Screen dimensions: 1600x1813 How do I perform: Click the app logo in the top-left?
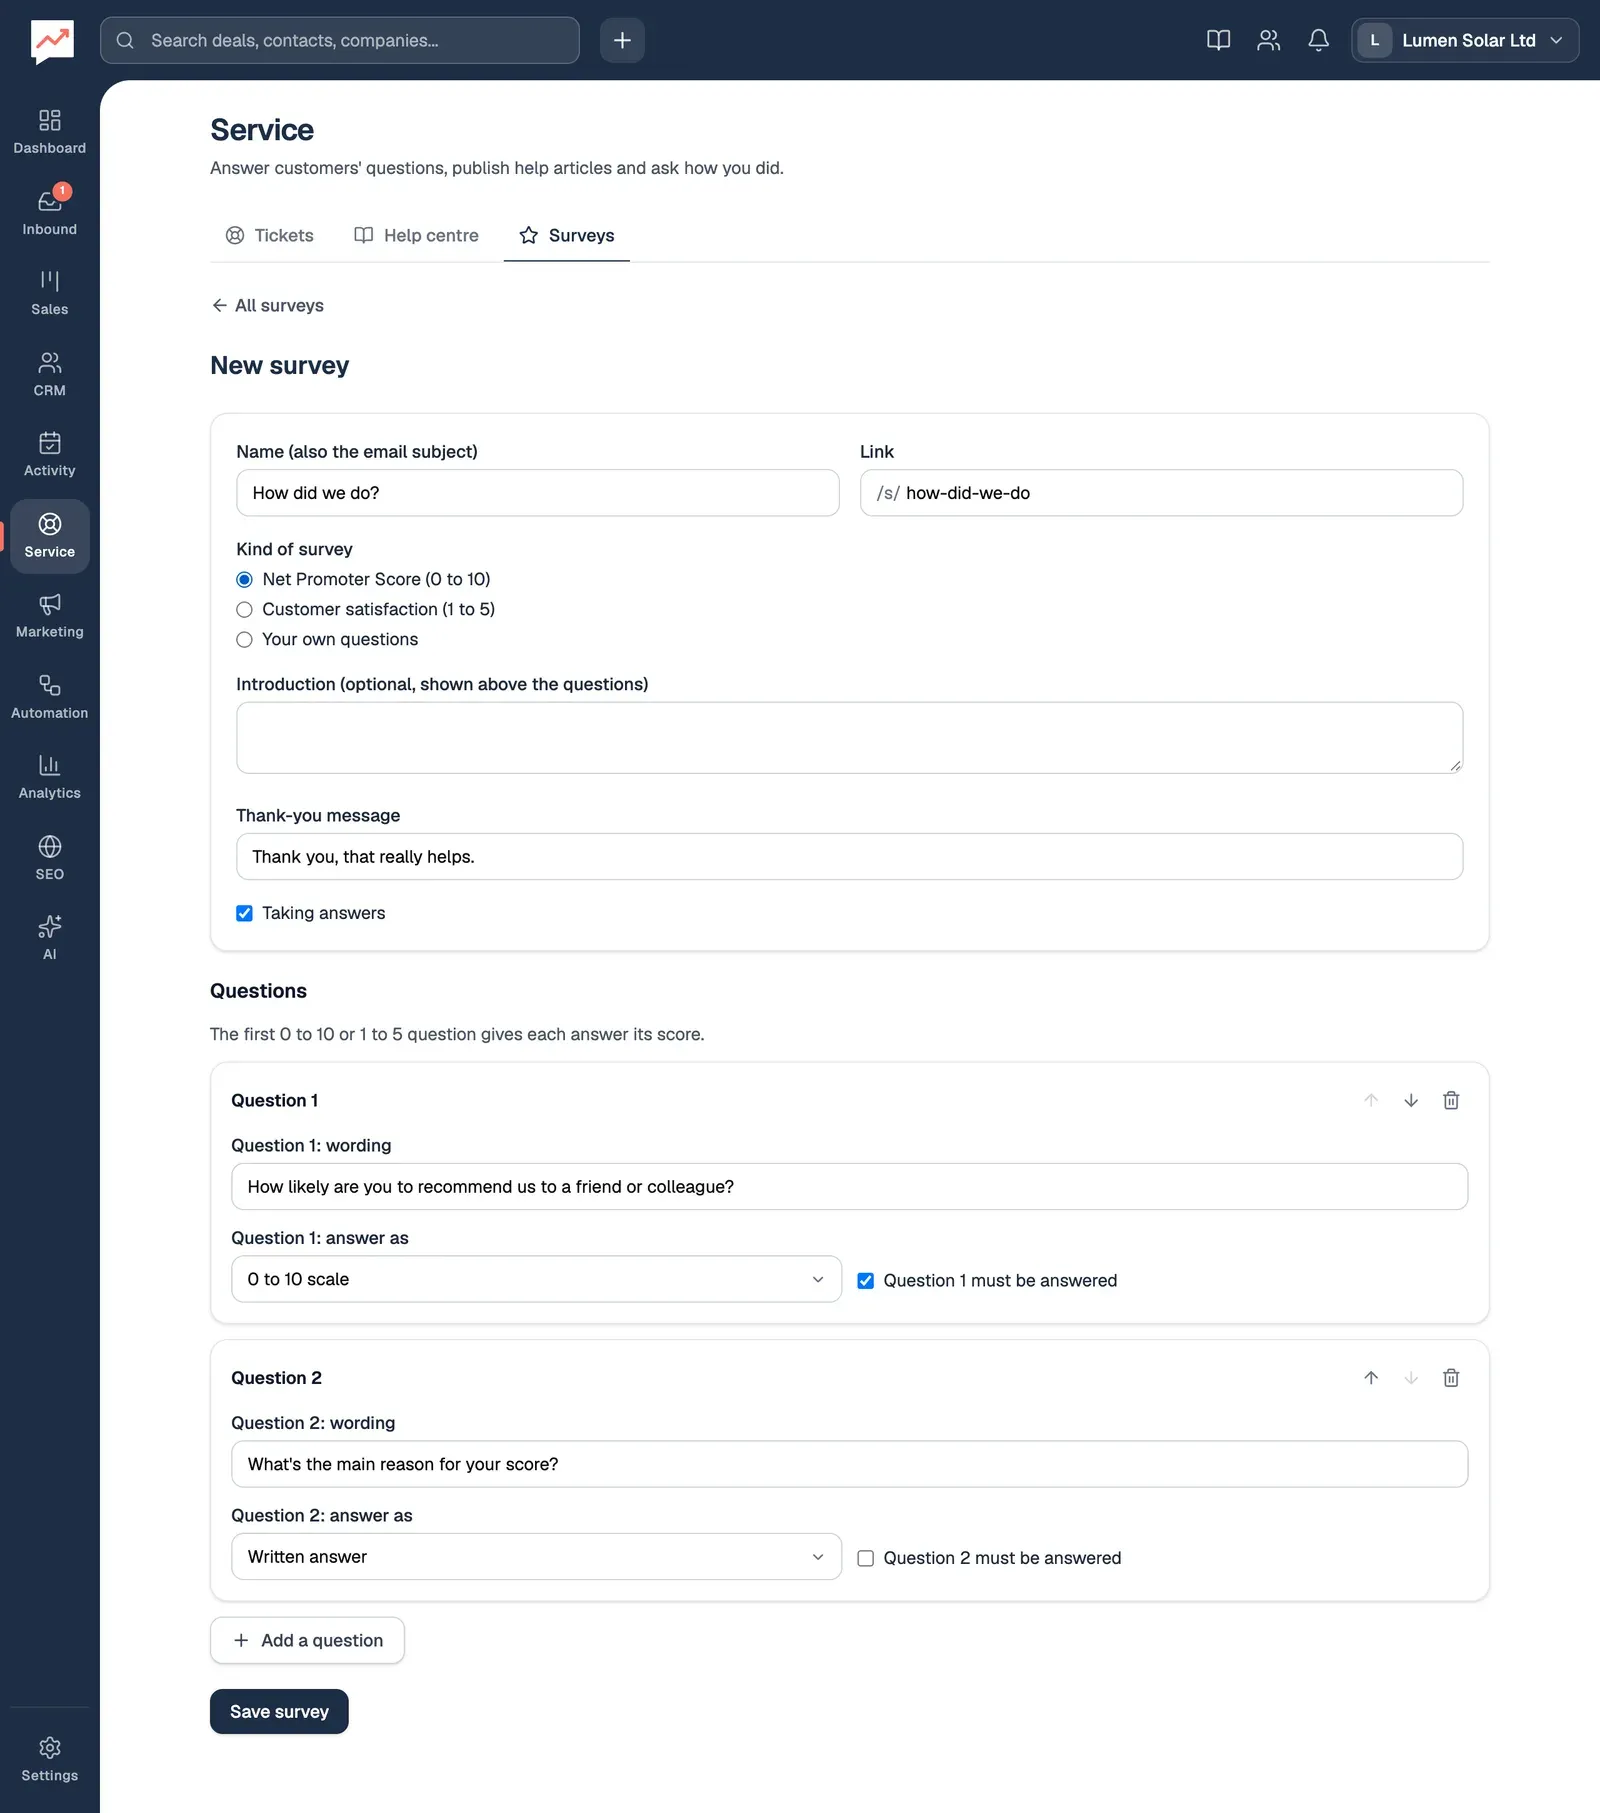tap(52, 41)
